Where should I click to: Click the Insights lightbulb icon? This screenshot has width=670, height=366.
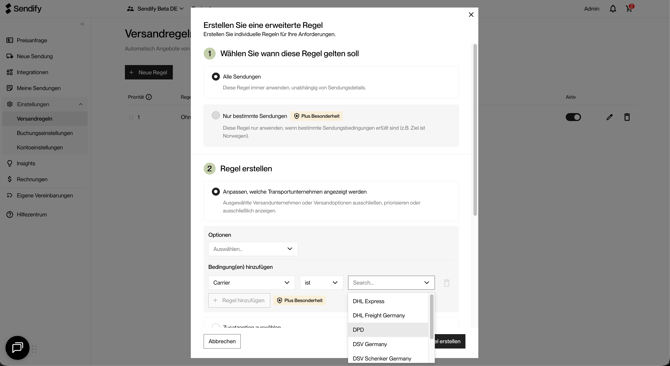point(9,163)
